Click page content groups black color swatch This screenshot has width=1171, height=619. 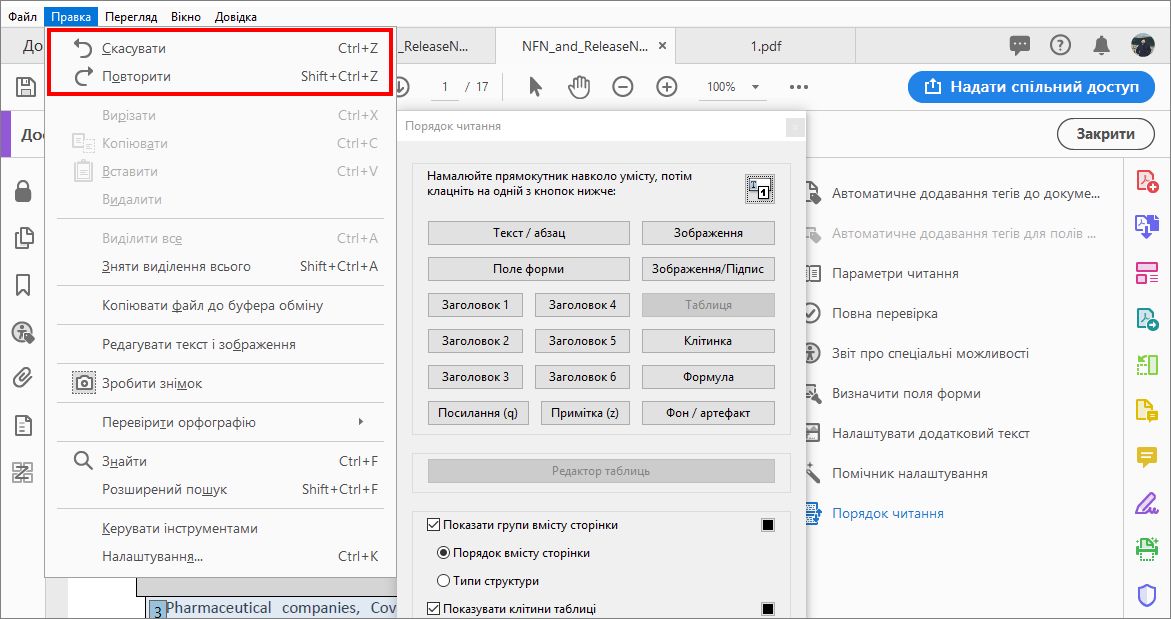tap(768, 525)
